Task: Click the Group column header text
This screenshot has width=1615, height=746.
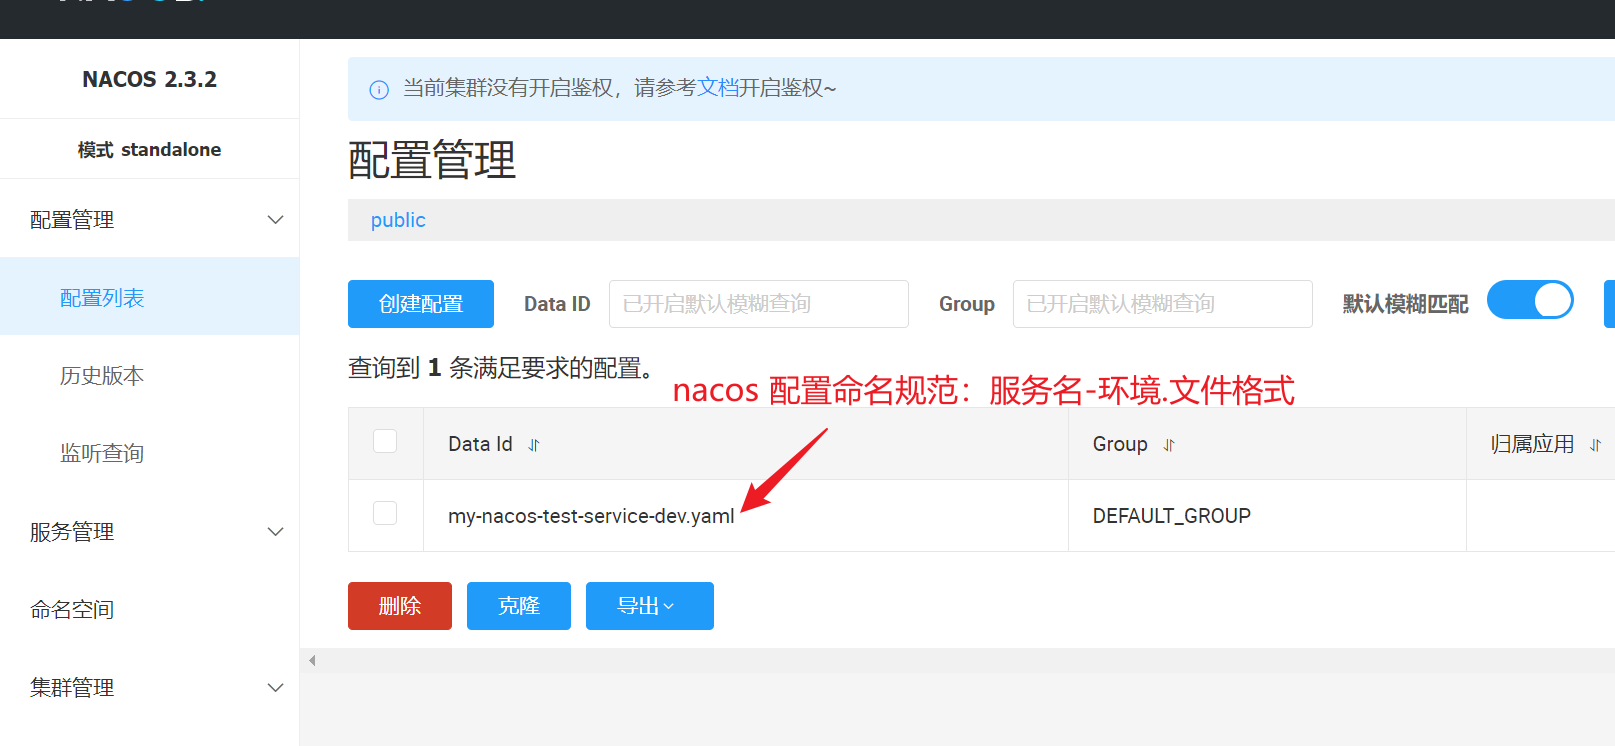Action: point(1120,444)
